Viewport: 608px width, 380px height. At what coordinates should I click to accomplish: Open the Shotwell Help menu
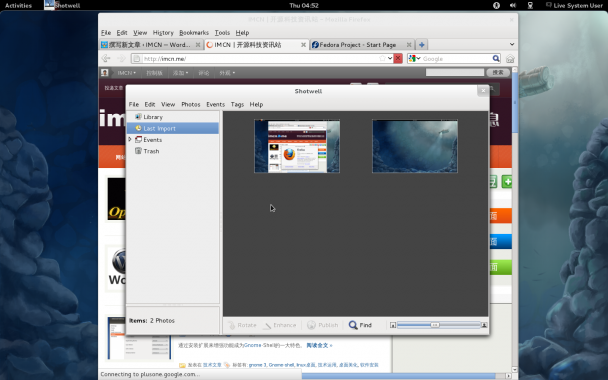(256, 104)
